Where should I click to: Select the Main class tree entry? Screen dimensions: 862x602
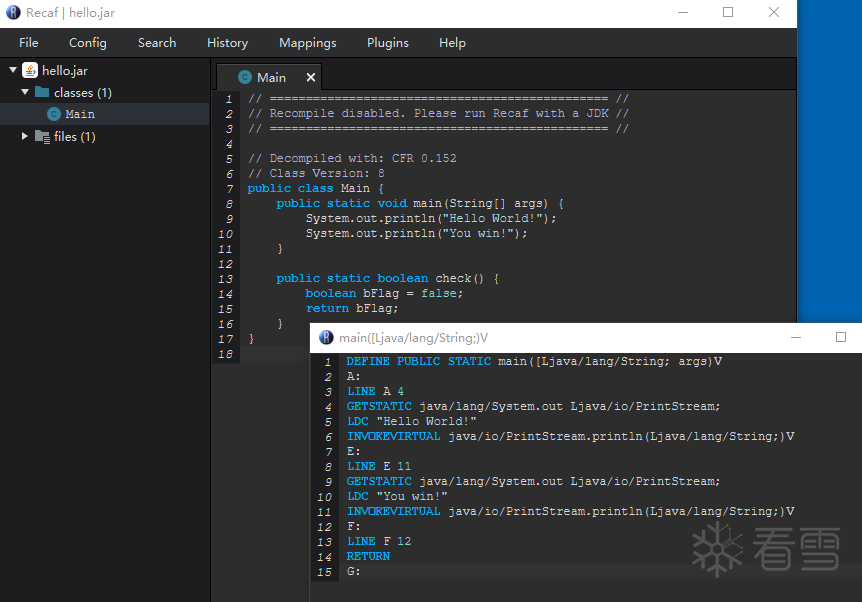coord(104,114)
